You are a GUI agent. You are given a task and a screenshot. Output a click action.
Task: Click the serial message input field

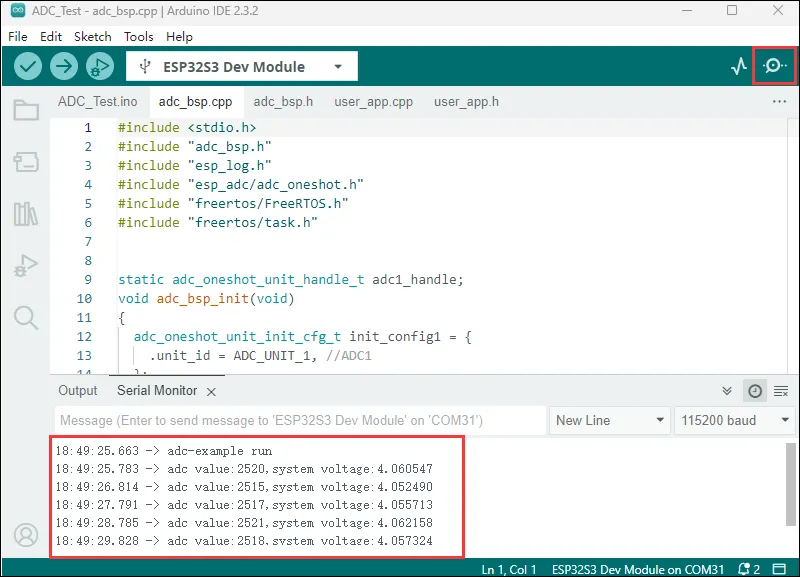[x=300, y=420]
